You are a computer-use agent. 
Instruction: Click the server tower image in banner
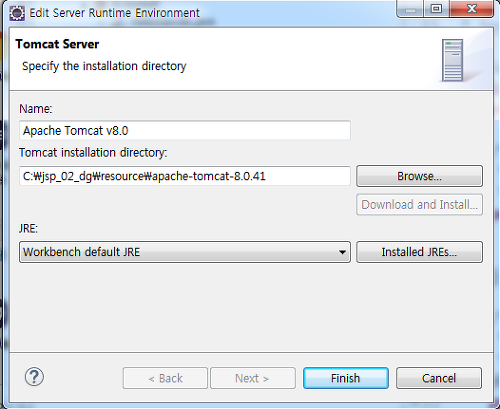[452, 60]
